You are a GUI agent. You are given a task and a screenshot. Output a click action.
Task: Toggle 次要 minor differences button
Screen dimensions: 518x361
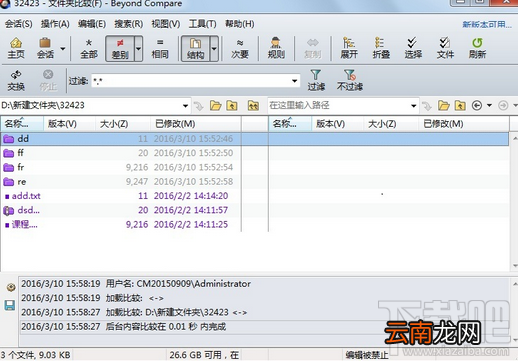(240, 48)
